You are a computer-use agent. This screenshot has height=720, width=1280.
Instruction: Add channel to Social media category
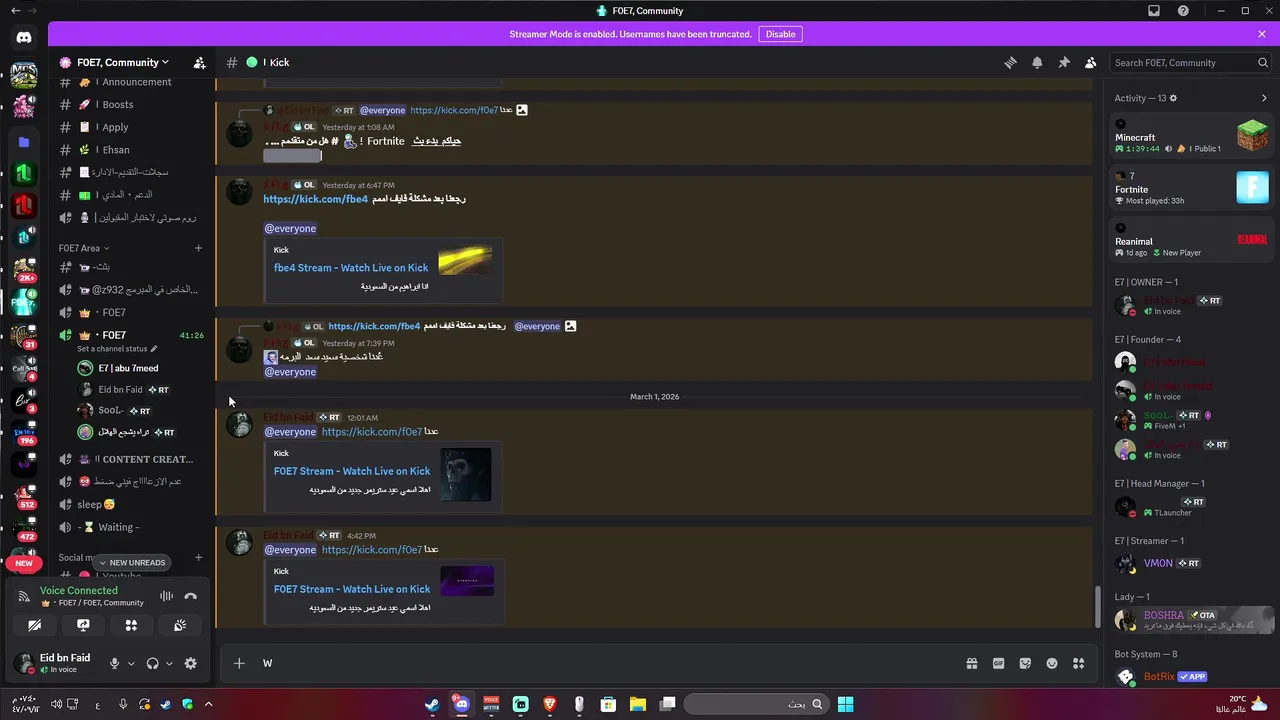(198, 557)
